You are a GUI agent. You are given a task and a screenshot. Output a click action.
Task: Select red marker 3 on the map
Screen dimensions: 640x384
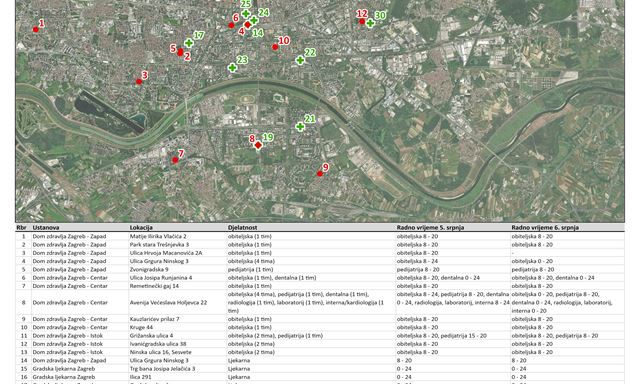point(139,82)
